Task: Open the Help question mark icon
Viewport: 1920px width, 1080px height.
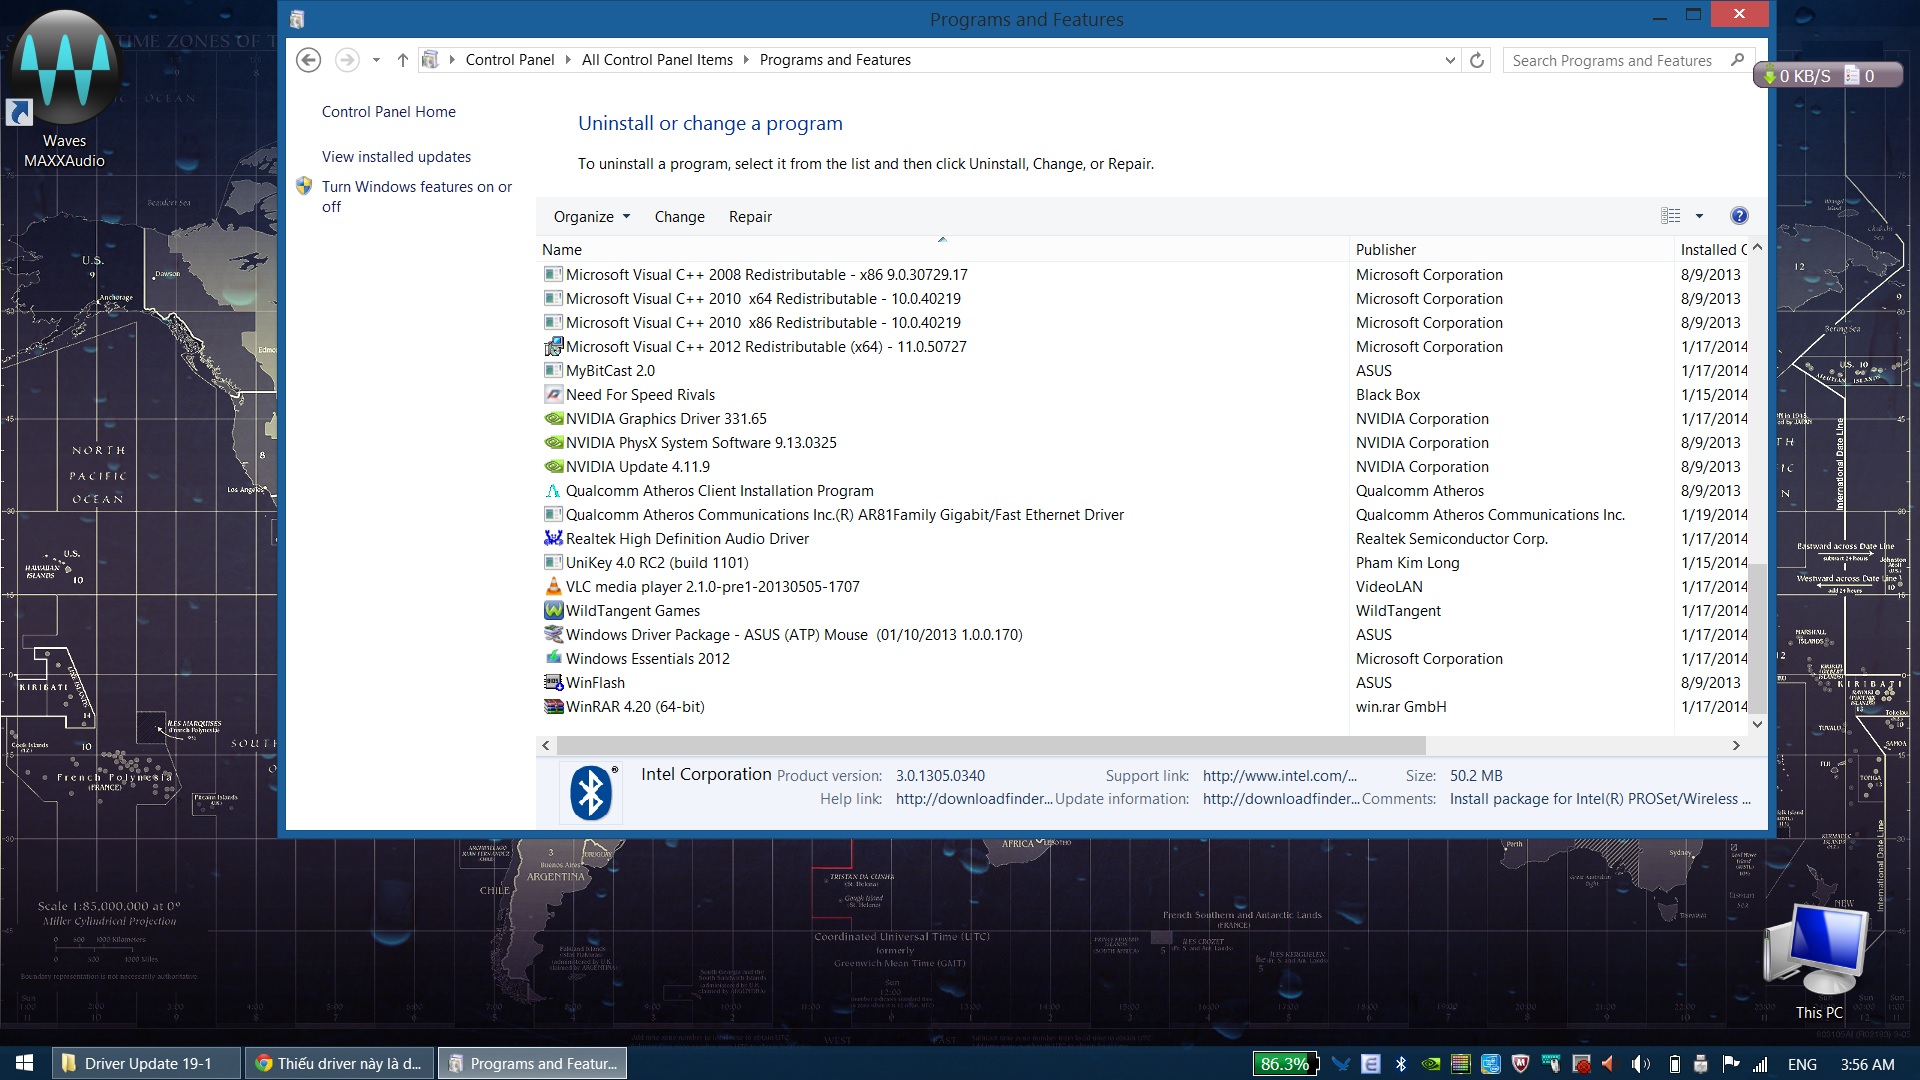Action: tap(1739, 216)
